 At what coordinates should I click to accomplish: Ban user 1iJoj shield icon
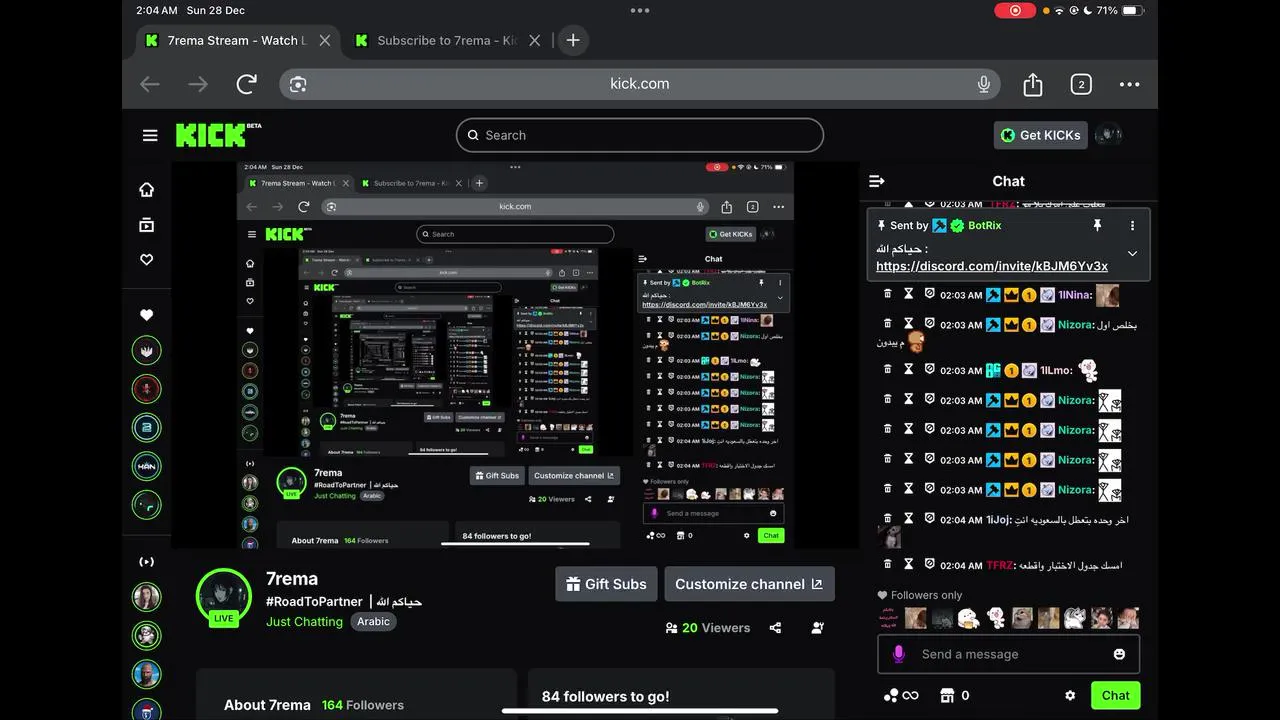tap(930, 519)
